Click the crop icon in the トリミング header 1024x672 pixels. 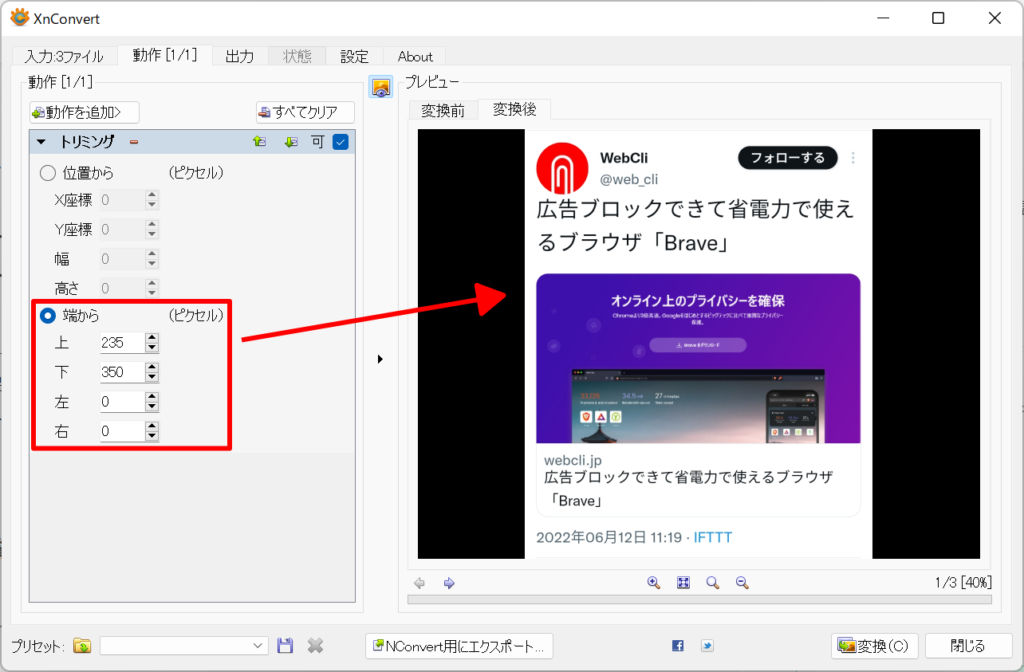319,141
